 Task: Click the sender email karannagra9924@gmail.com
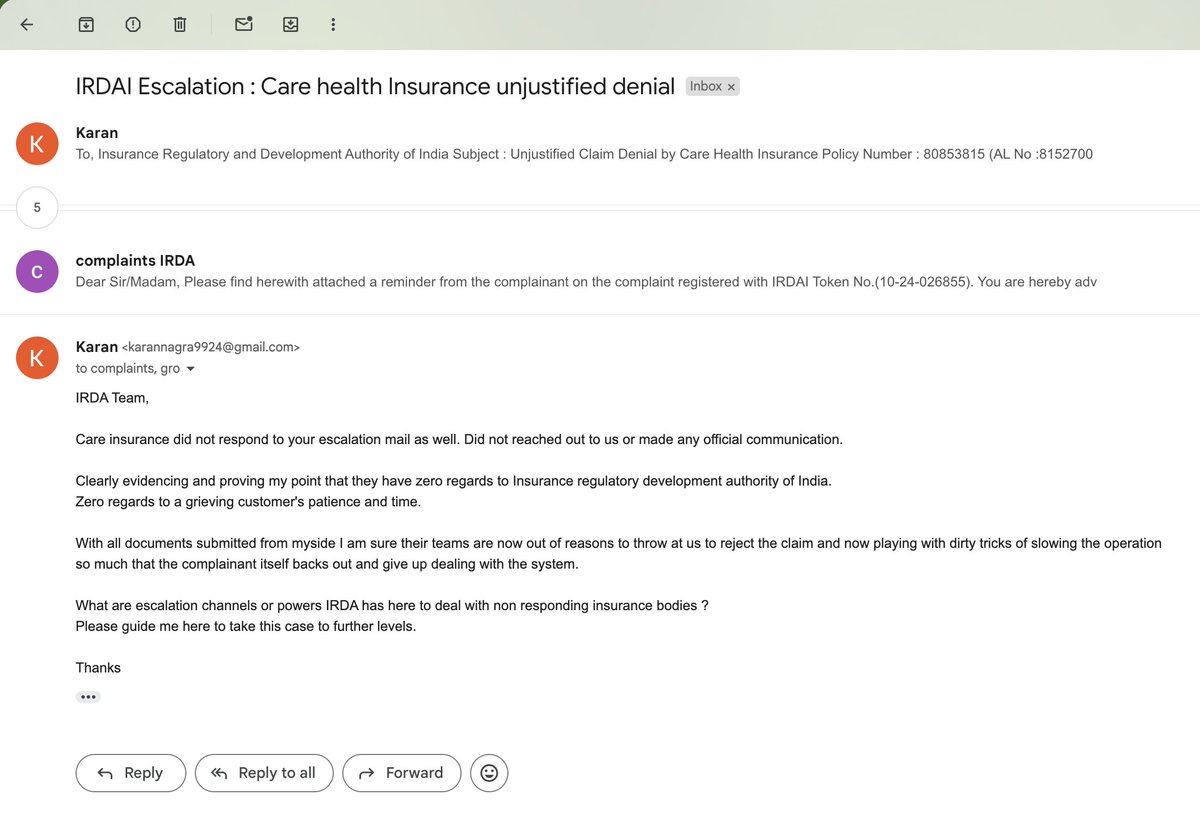click(x=211, y=347)
